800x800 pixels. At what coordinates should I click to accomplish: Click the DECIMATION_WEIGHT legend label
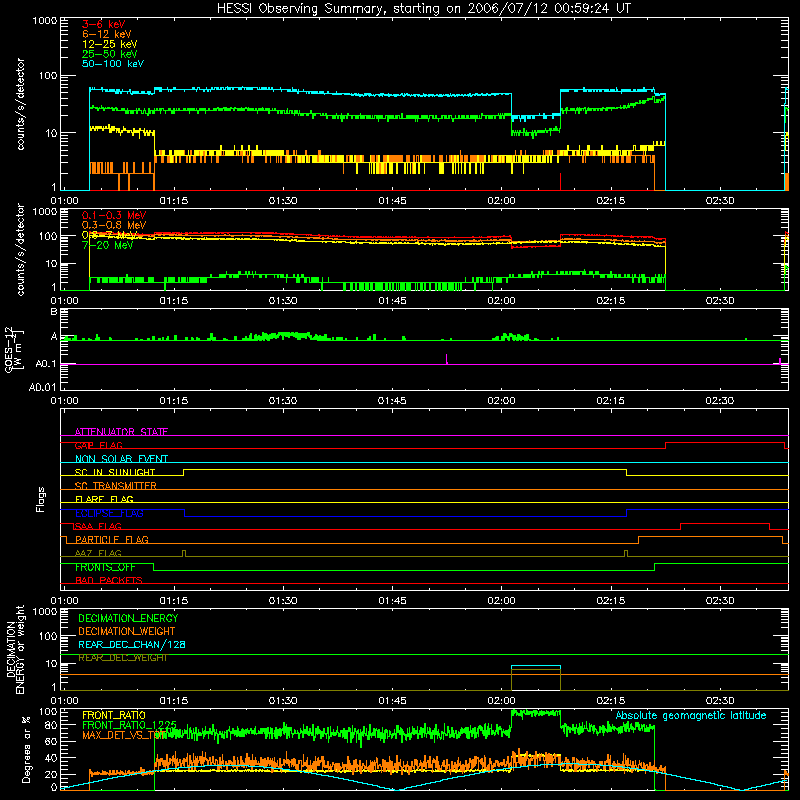[x=127, y=631]
